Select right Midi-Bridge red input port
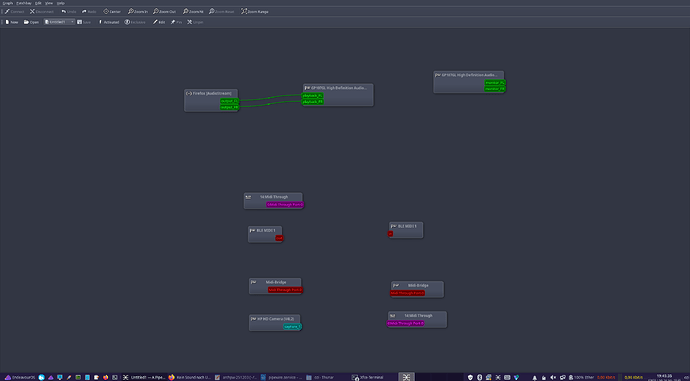 click(x=407, y=293)
